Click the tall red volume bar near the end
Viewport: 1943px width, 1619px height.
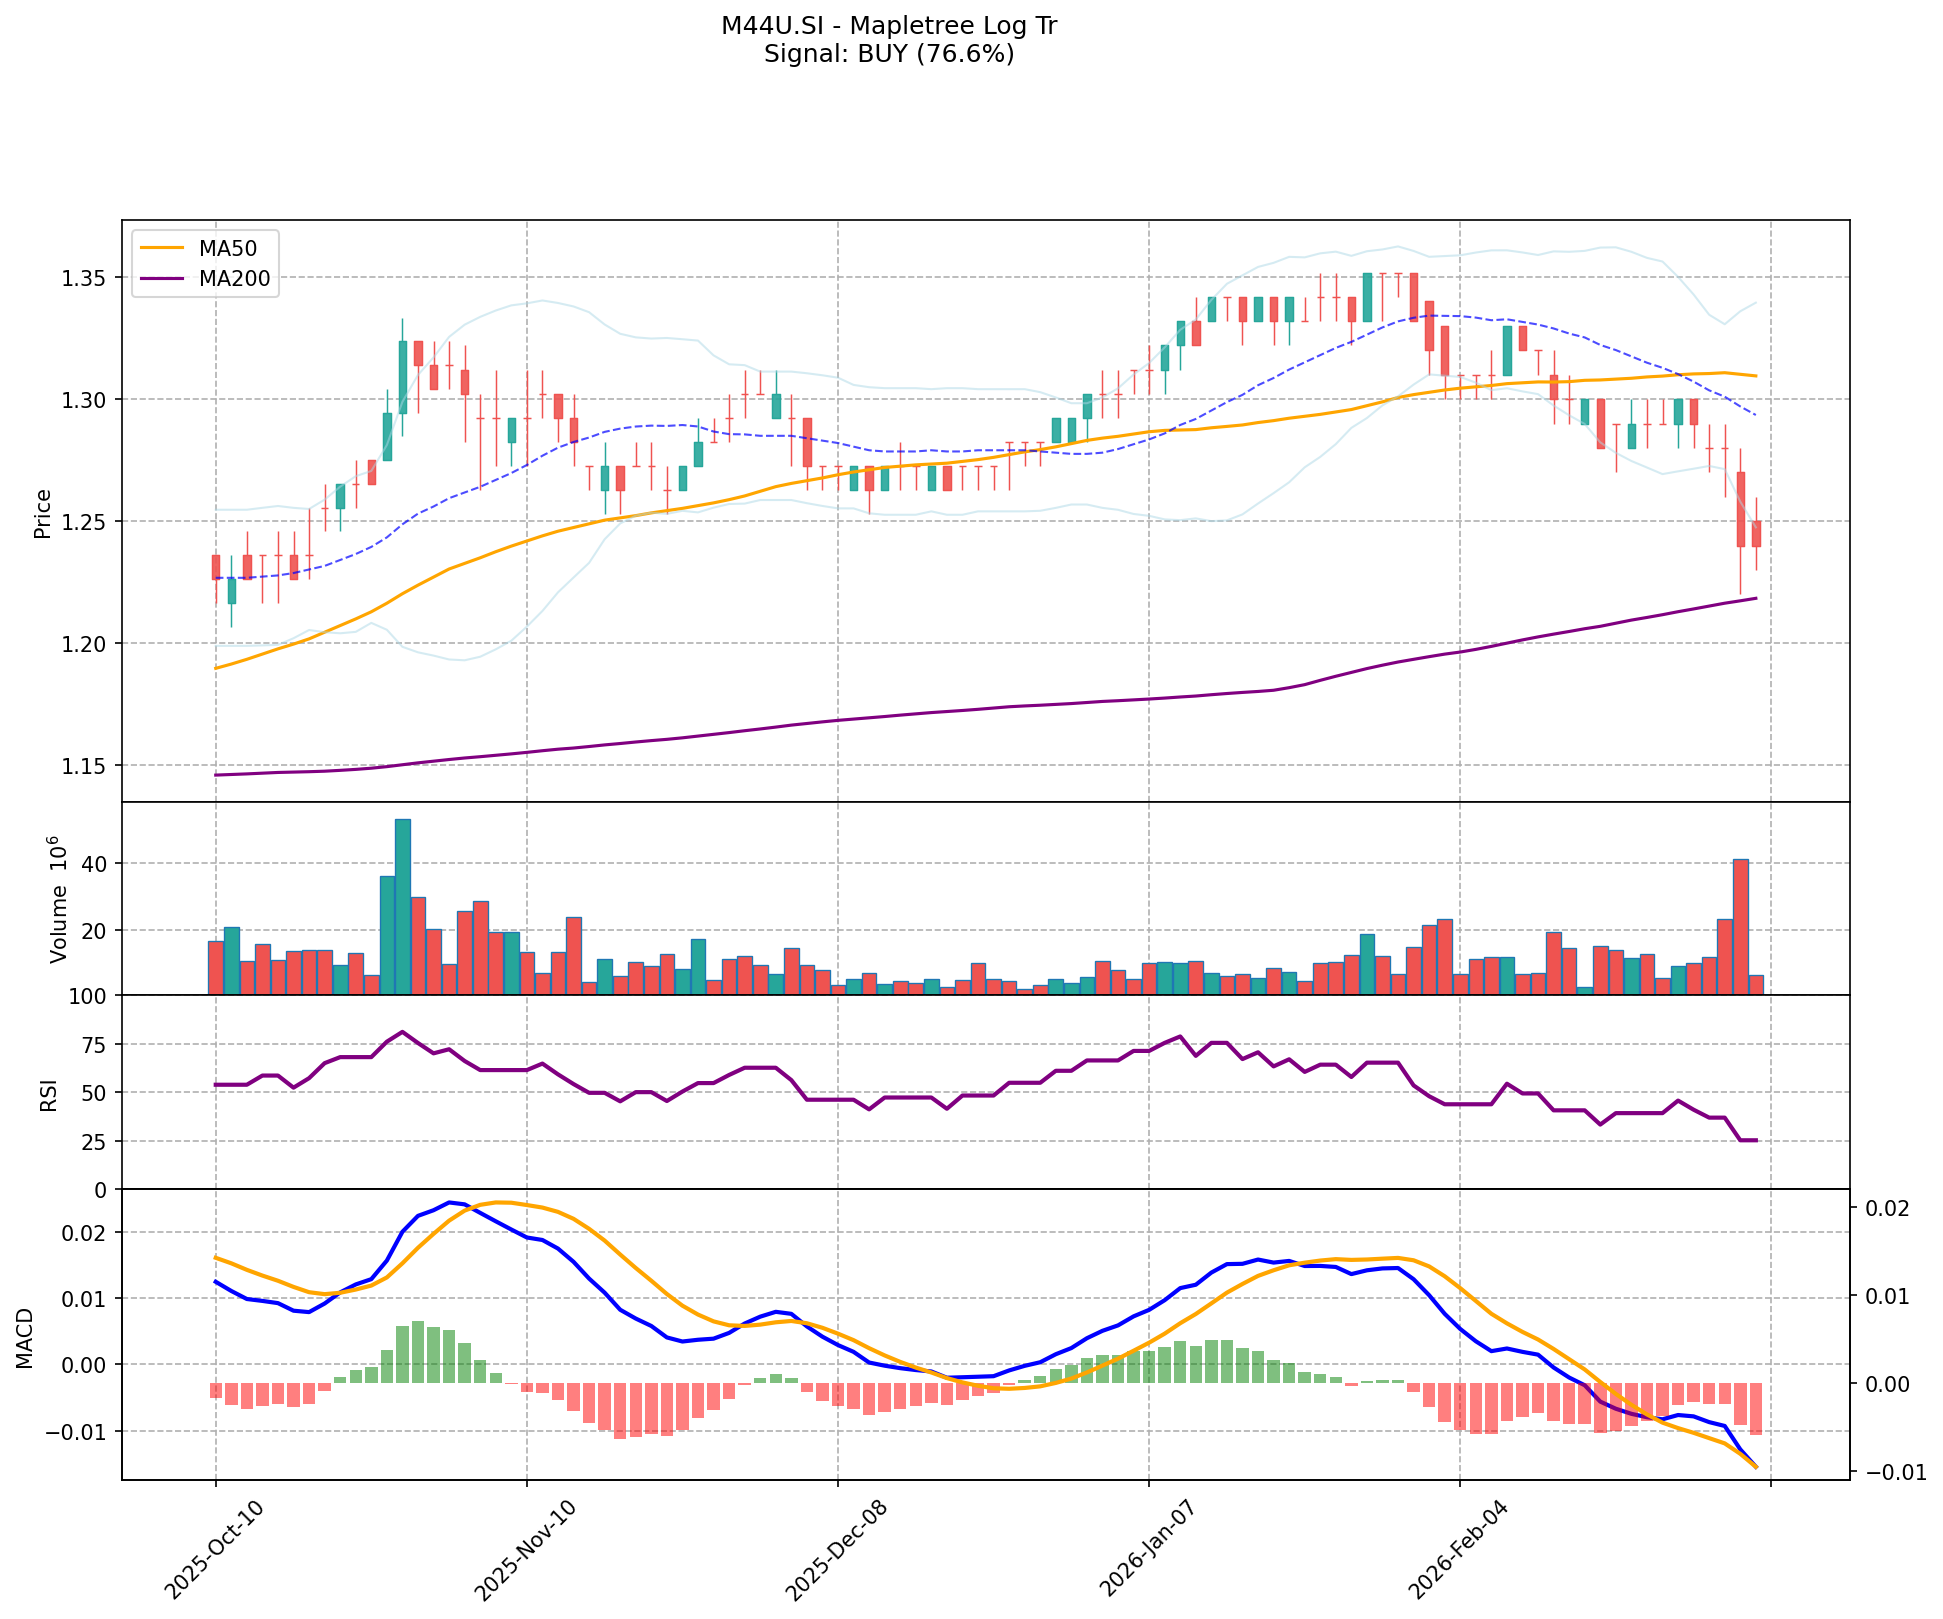[x=1740, y=926]
